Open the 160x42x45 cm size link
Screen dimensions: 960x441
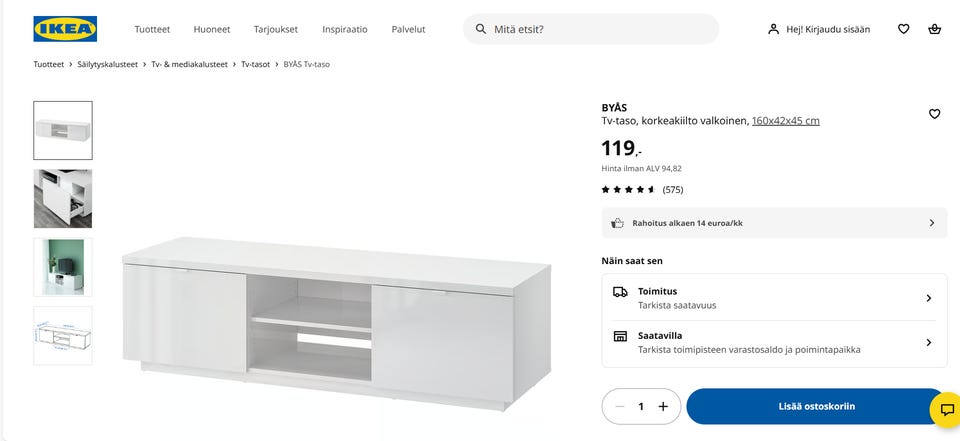coord(786,121)
